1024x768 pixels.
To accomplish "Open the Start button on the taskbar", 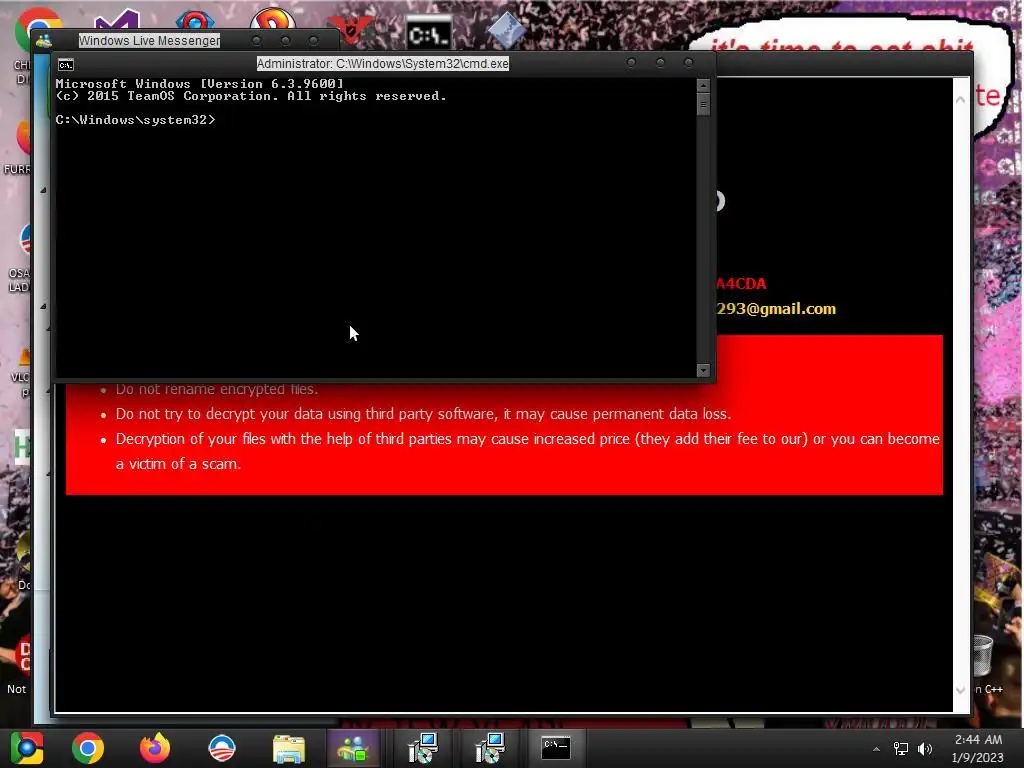I will (26, 748).
